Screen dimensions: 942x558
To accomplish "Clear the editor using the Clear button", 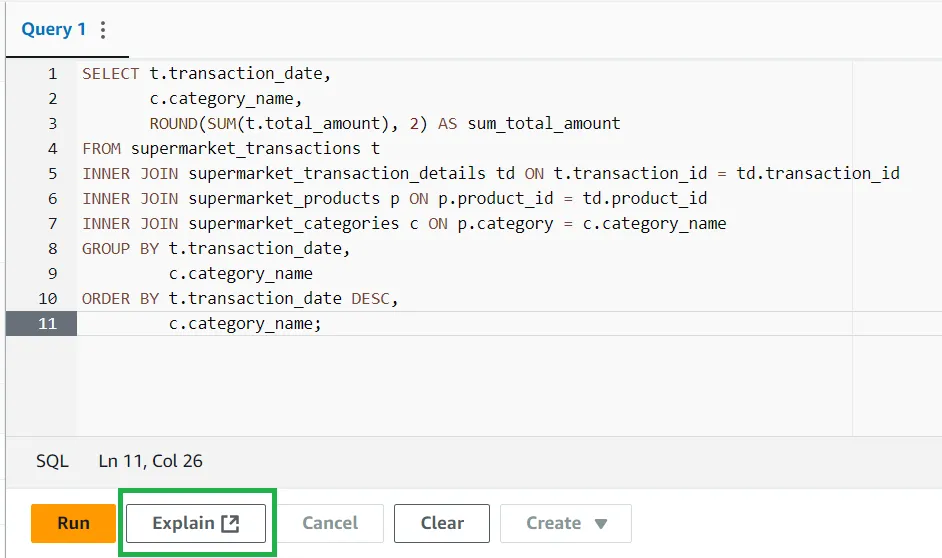I will tap(442, 523).
